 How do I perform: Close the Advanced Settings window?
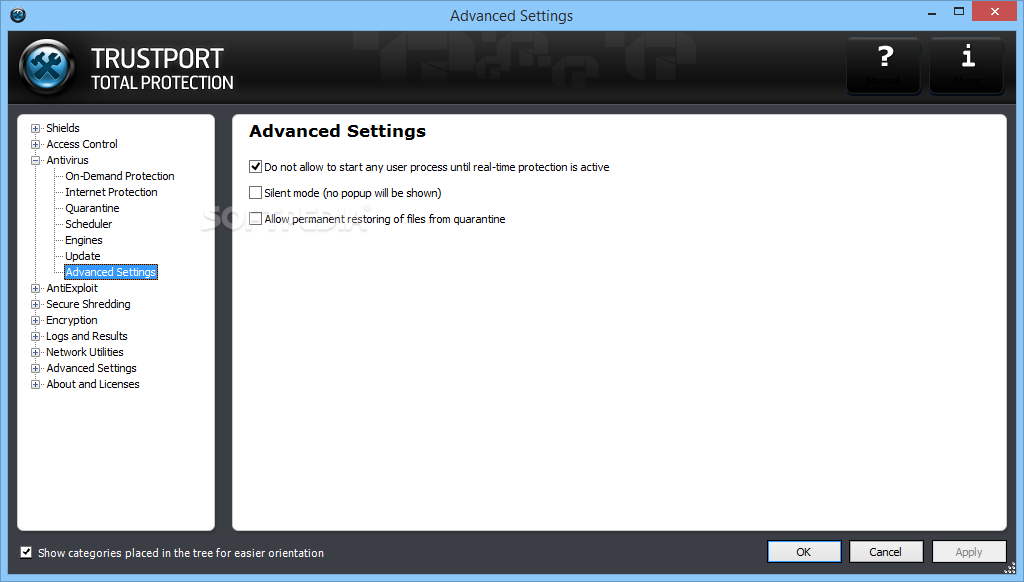click(x=995, y=11)
